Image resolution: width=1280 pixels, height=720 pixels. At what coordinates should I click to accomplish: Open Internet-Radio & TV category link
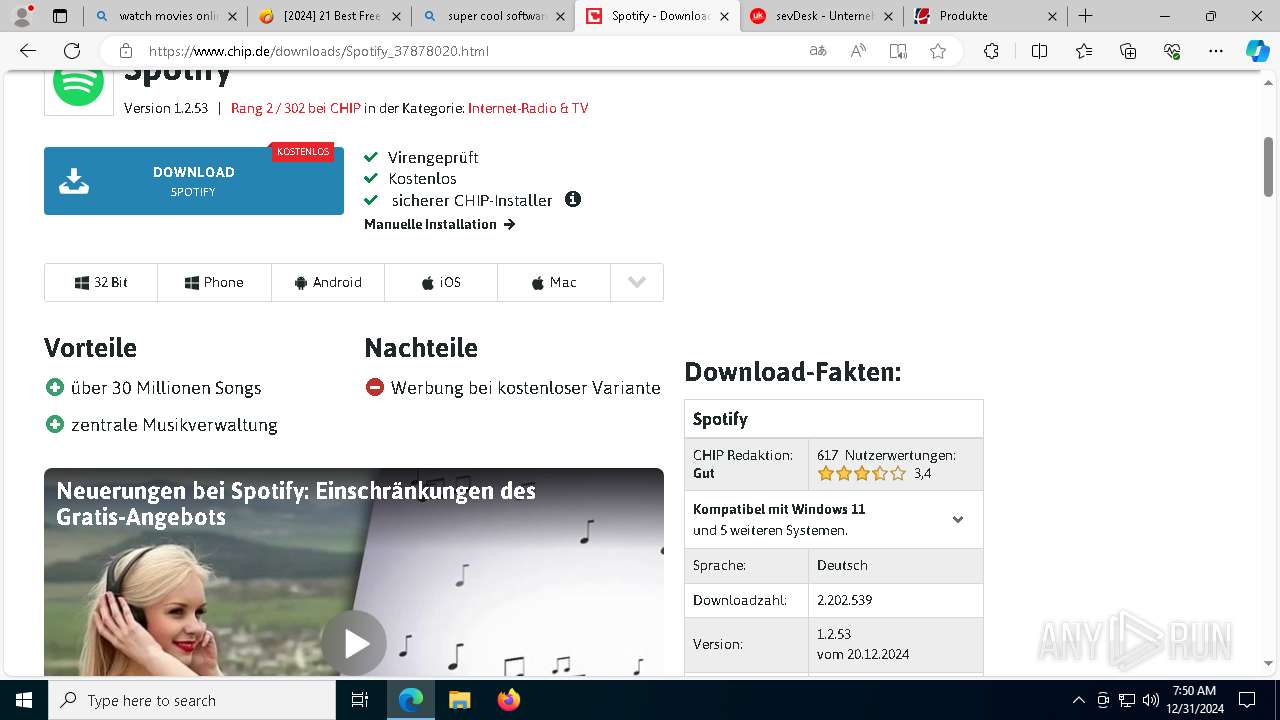pyautogui.click(x=528, y=108)
